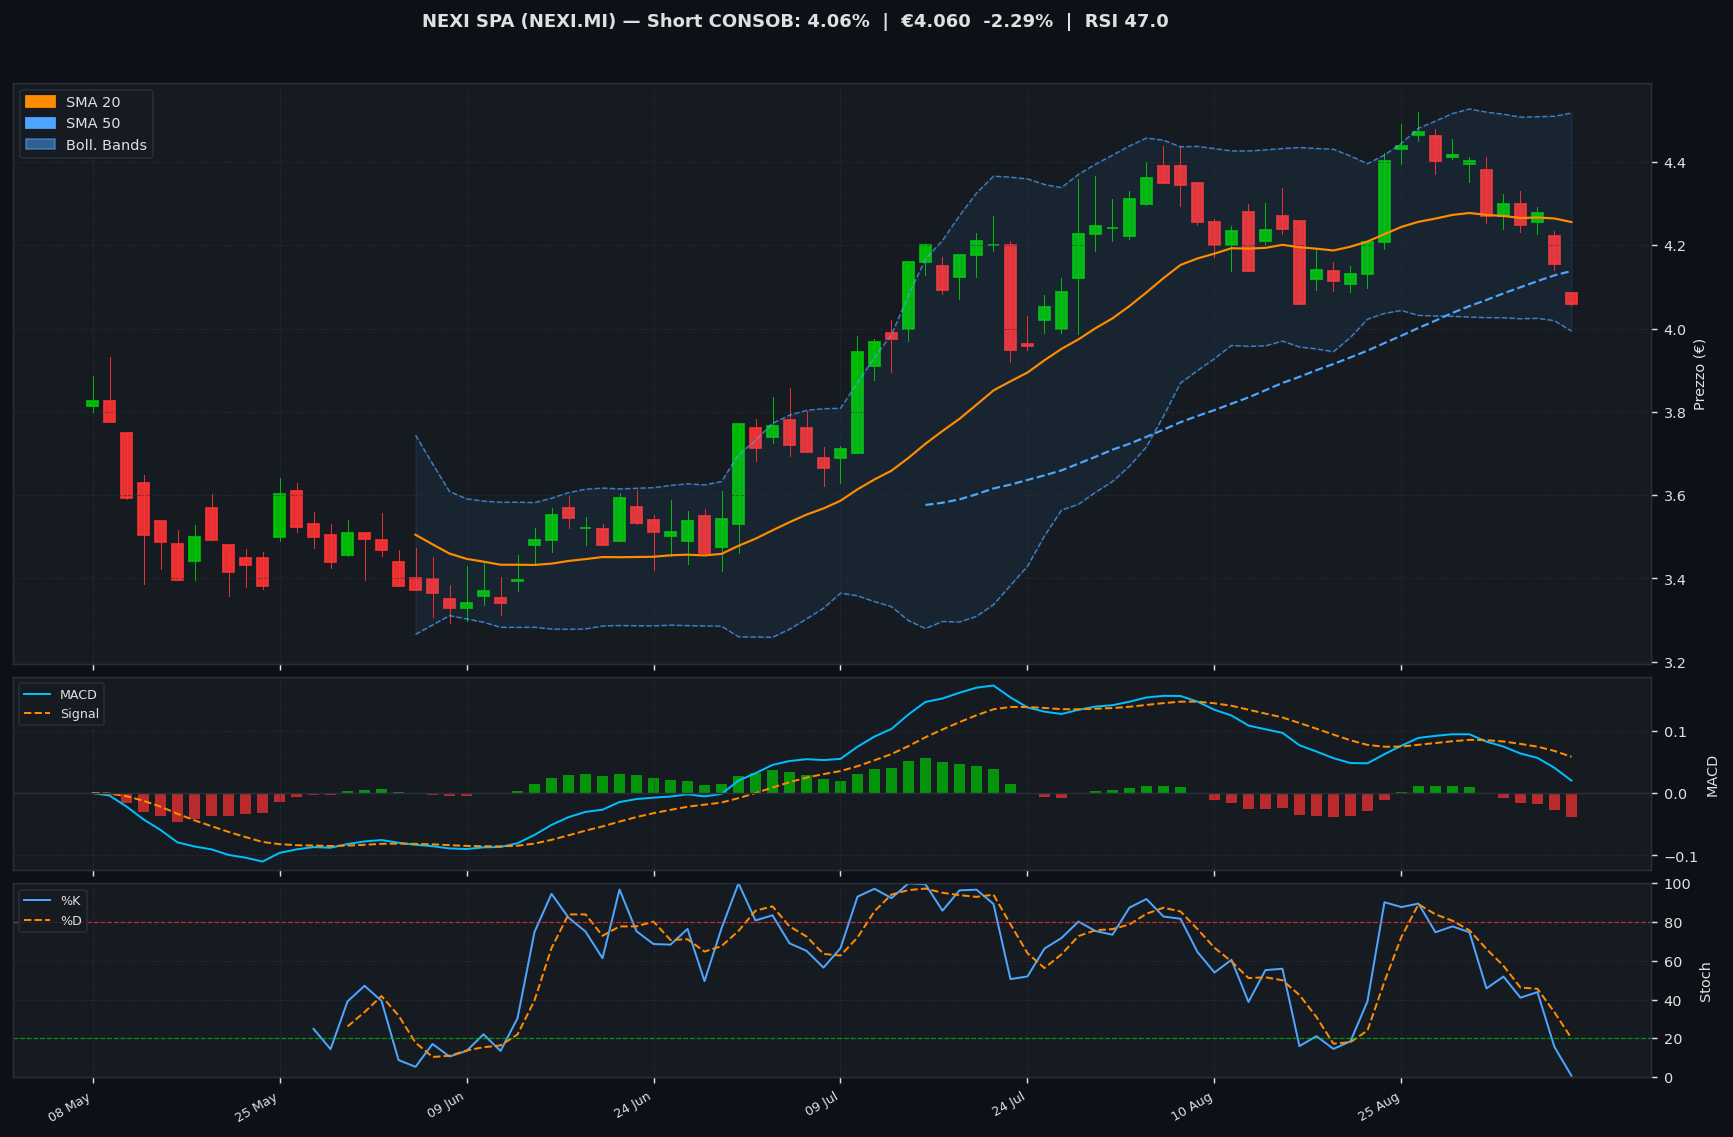Click the '€4.060' price in the title
The width and height of the screenshot is (1733, 1137).
(x=935, y=21)
